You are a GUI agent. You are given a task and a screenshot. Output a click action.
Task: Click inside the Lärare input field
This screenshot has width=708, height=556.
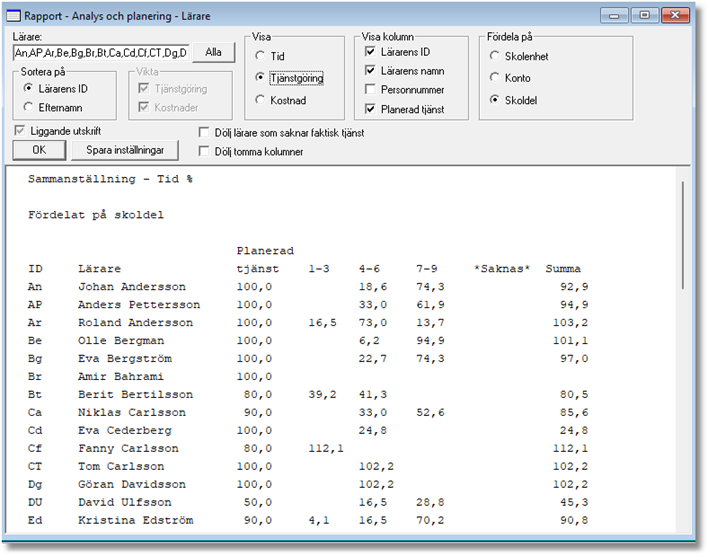coord(100,52)
